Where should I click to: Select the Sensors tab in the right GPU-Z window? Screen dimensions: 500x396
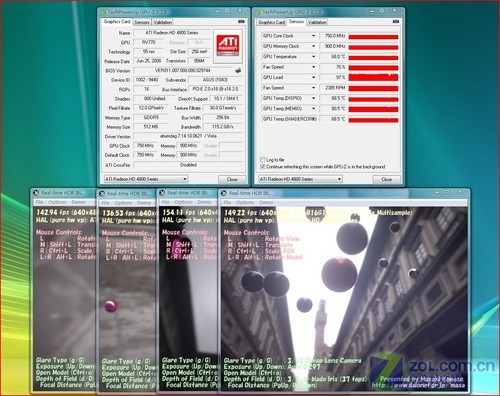[296, 21]
